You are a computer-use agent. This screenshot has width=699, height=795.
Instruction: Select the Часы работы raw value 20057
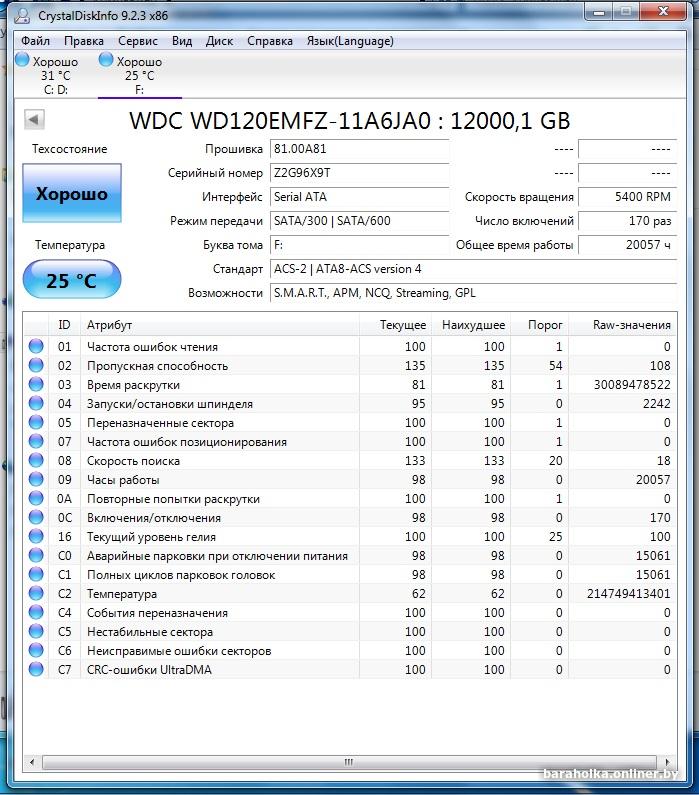point(653,480)
